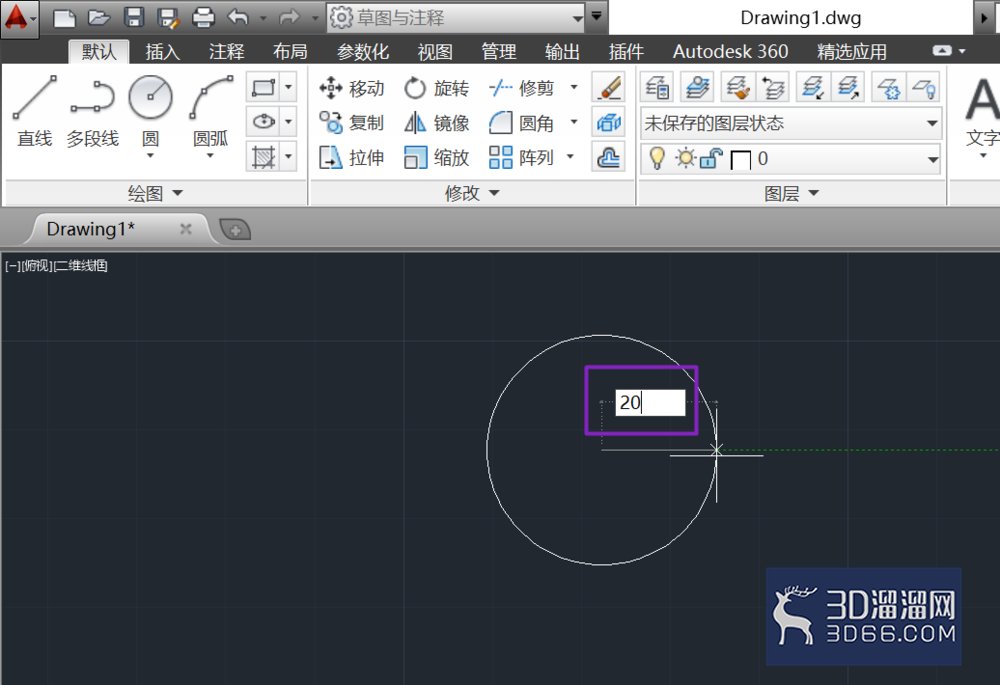Click the explode tool icon
The image size is (1000, 685).
(x=608, y=122)
